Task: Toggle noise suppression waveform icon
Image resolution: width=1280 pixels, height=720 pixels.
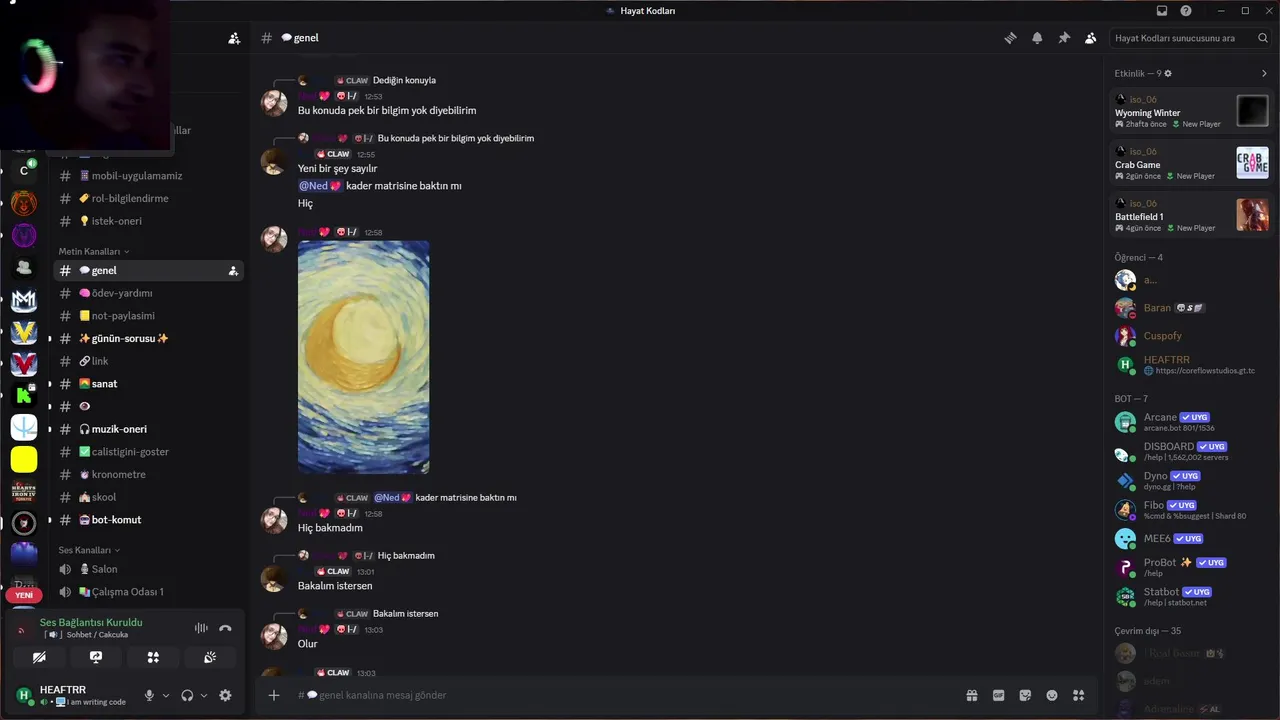Action: [201, 628]
